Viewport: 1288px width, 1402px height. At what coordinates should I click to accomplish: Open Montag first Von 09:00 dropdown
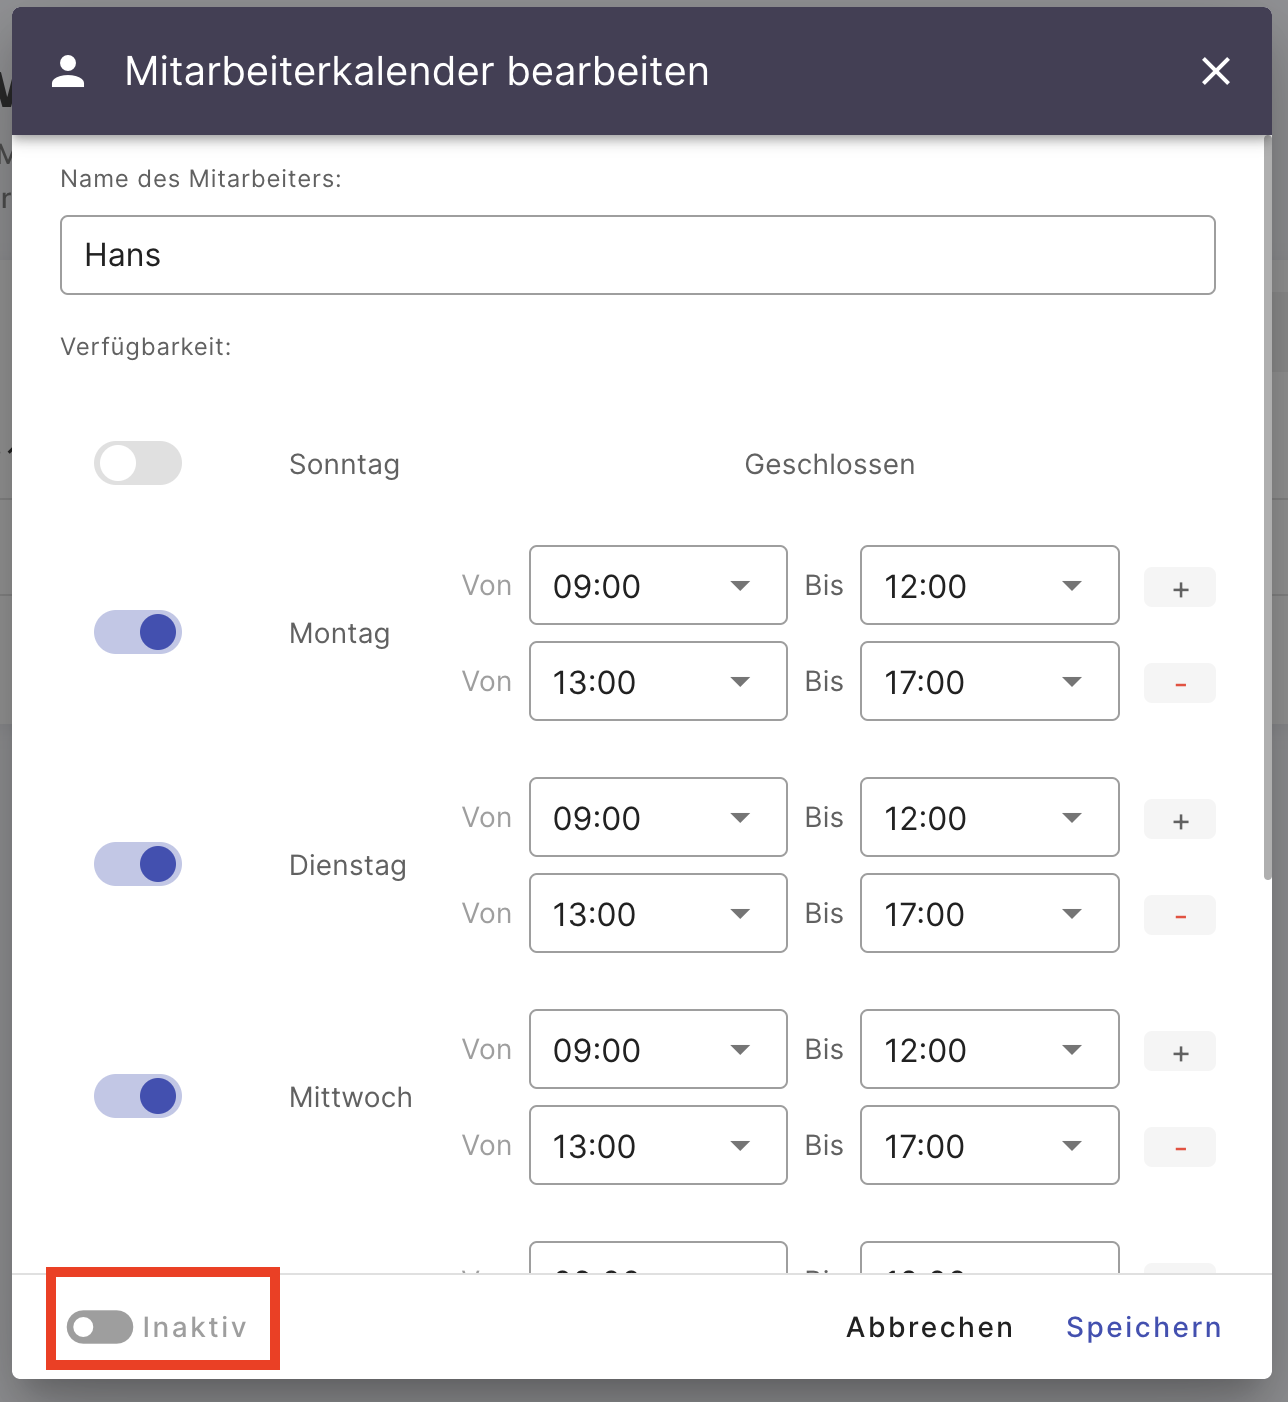coord(657,586)
